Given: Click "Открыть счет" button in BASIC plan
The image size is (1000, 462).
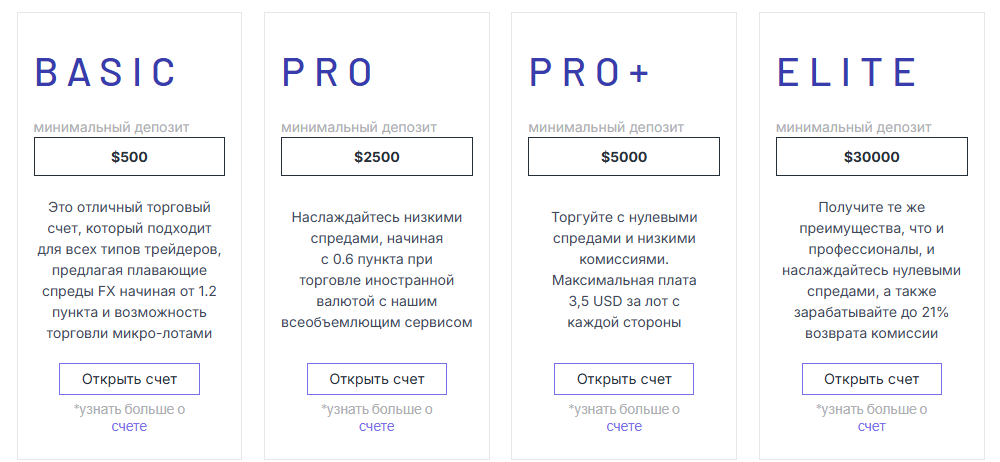Looking at the screenshot, I should coord(129,379).
